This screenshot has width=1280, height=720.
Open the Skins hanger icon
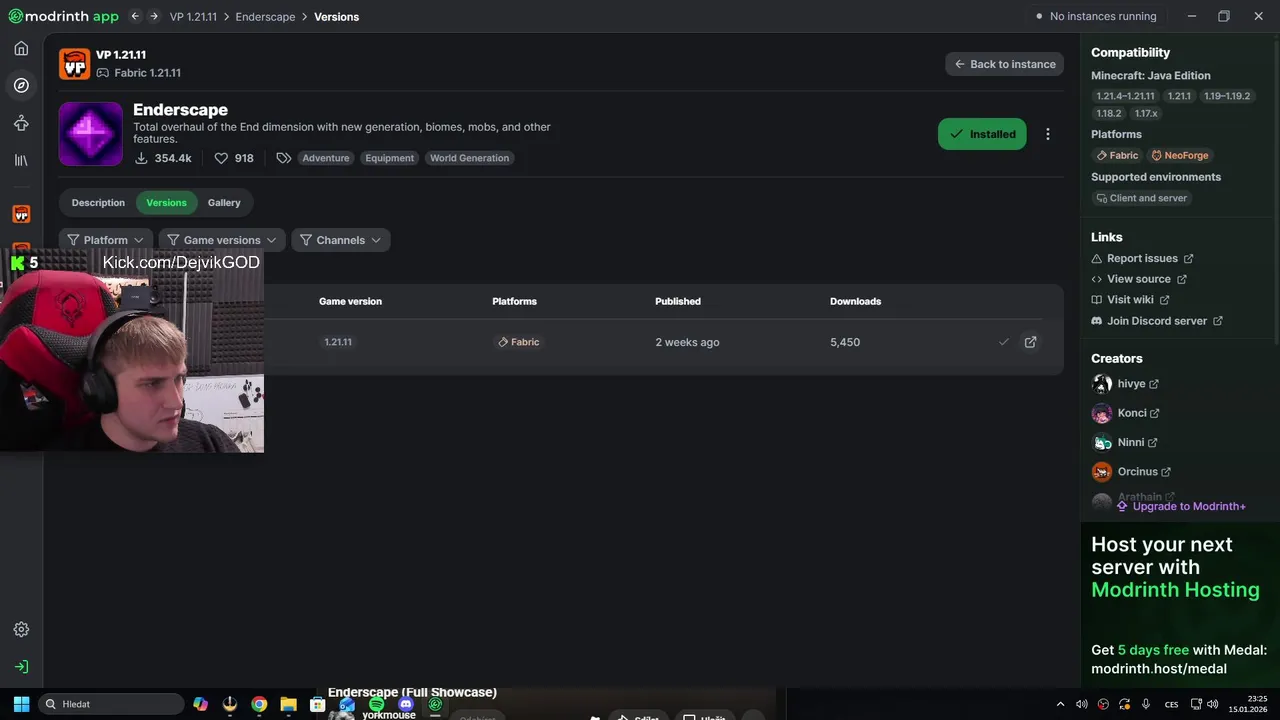click(x=21, y=123)
